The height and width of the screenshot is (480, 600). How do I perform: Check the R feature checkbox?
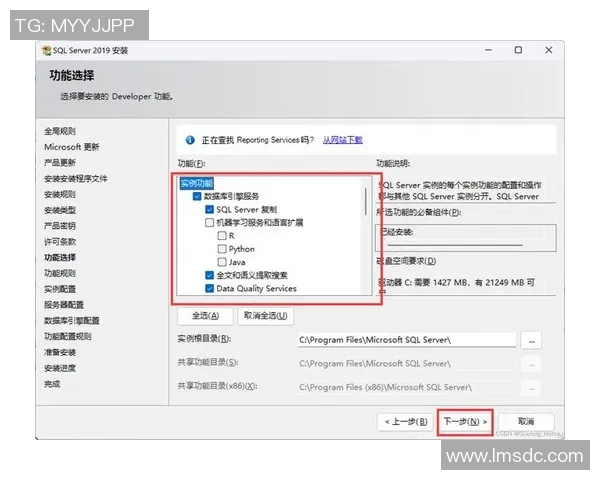click(x=222, y=235)
